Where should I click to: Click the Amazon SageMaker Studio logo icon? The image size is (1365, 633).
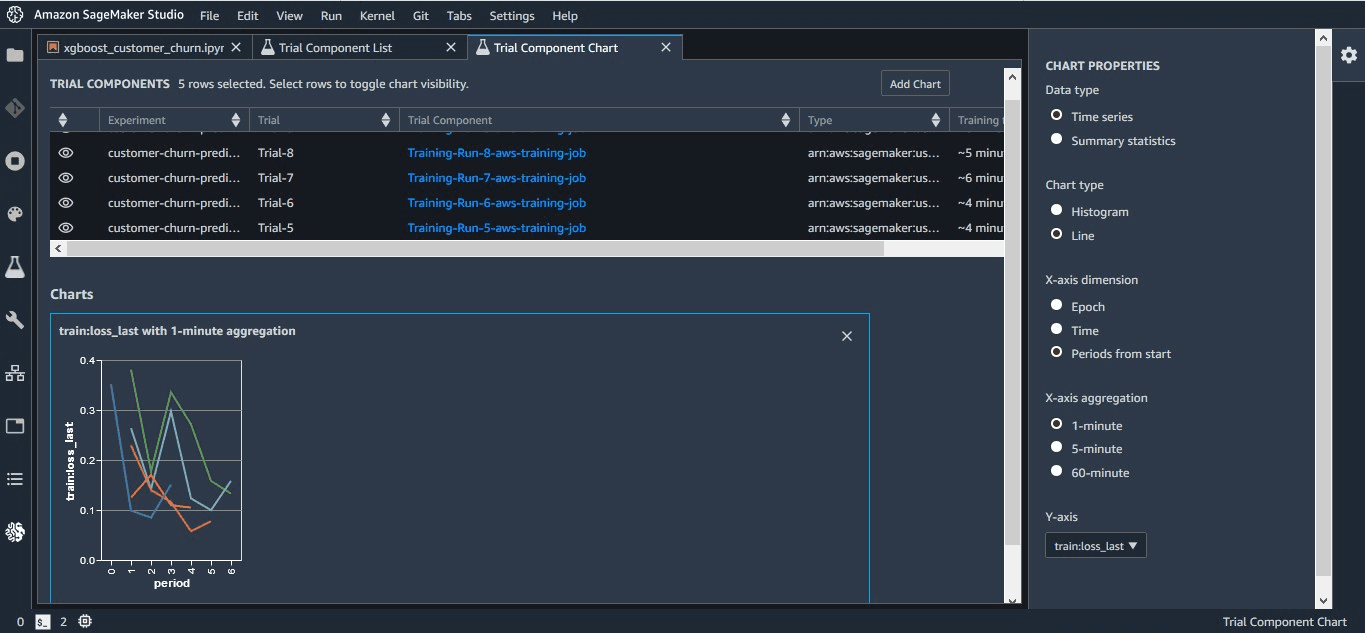[15, 15]
